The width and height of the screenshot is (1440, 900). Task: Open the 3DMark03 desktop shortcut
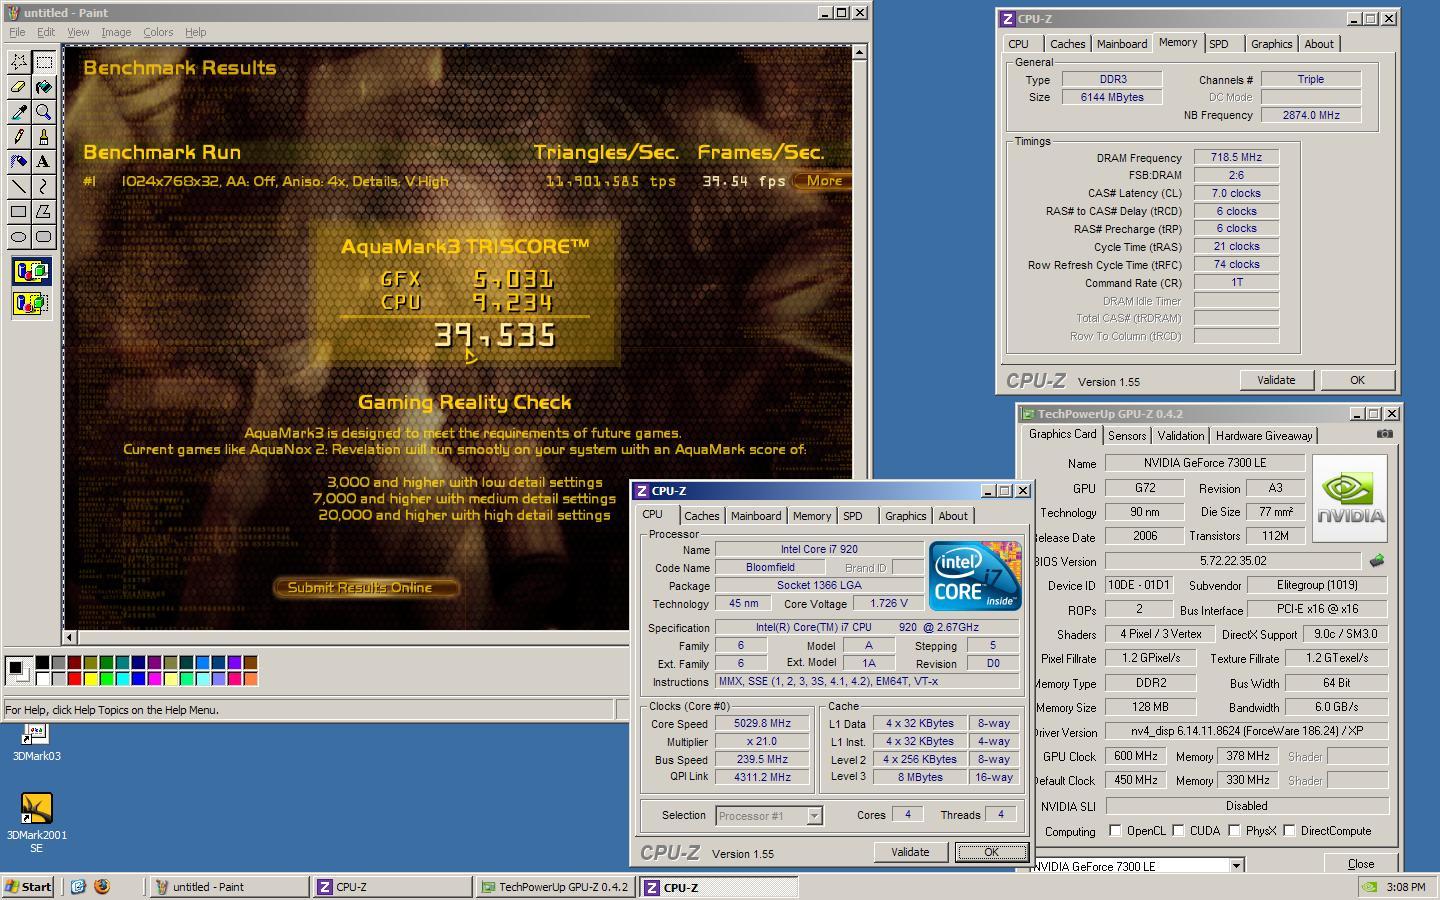[x=36, y=741]
